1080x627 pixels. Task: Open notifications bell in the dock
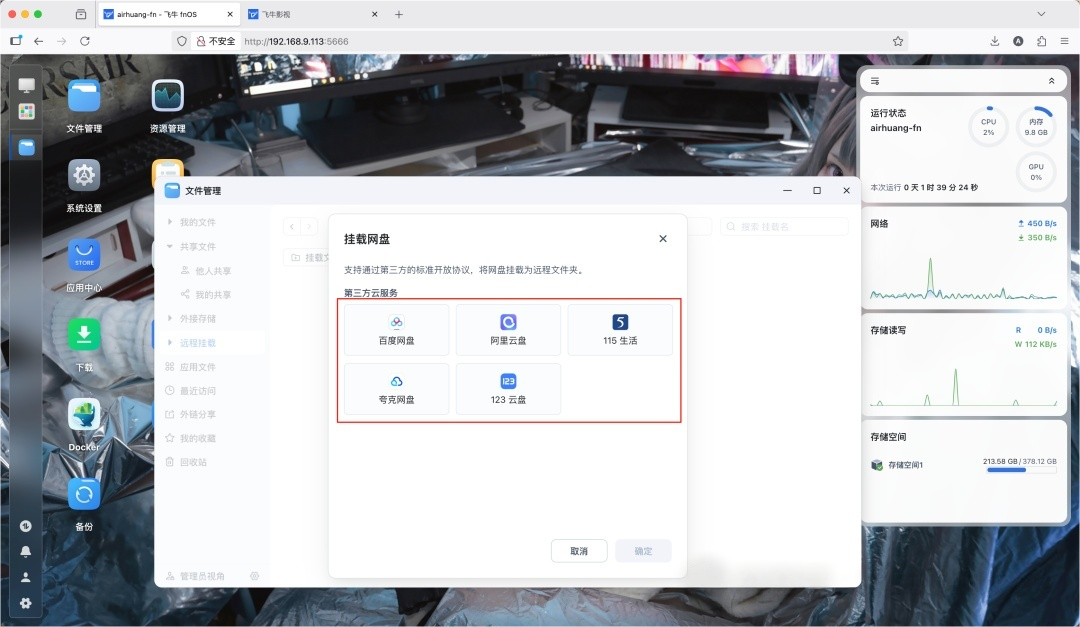coord(25,551)
